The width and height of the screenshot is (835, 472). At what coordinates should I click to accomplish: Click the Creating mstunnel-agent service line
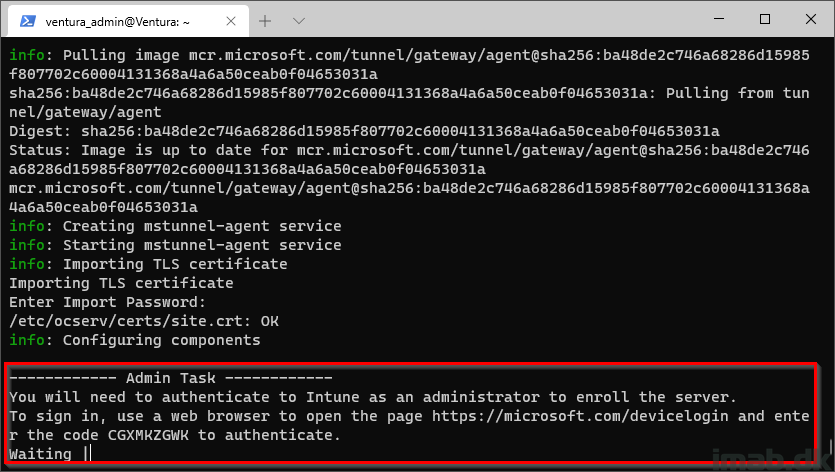[x=175, y=226]
